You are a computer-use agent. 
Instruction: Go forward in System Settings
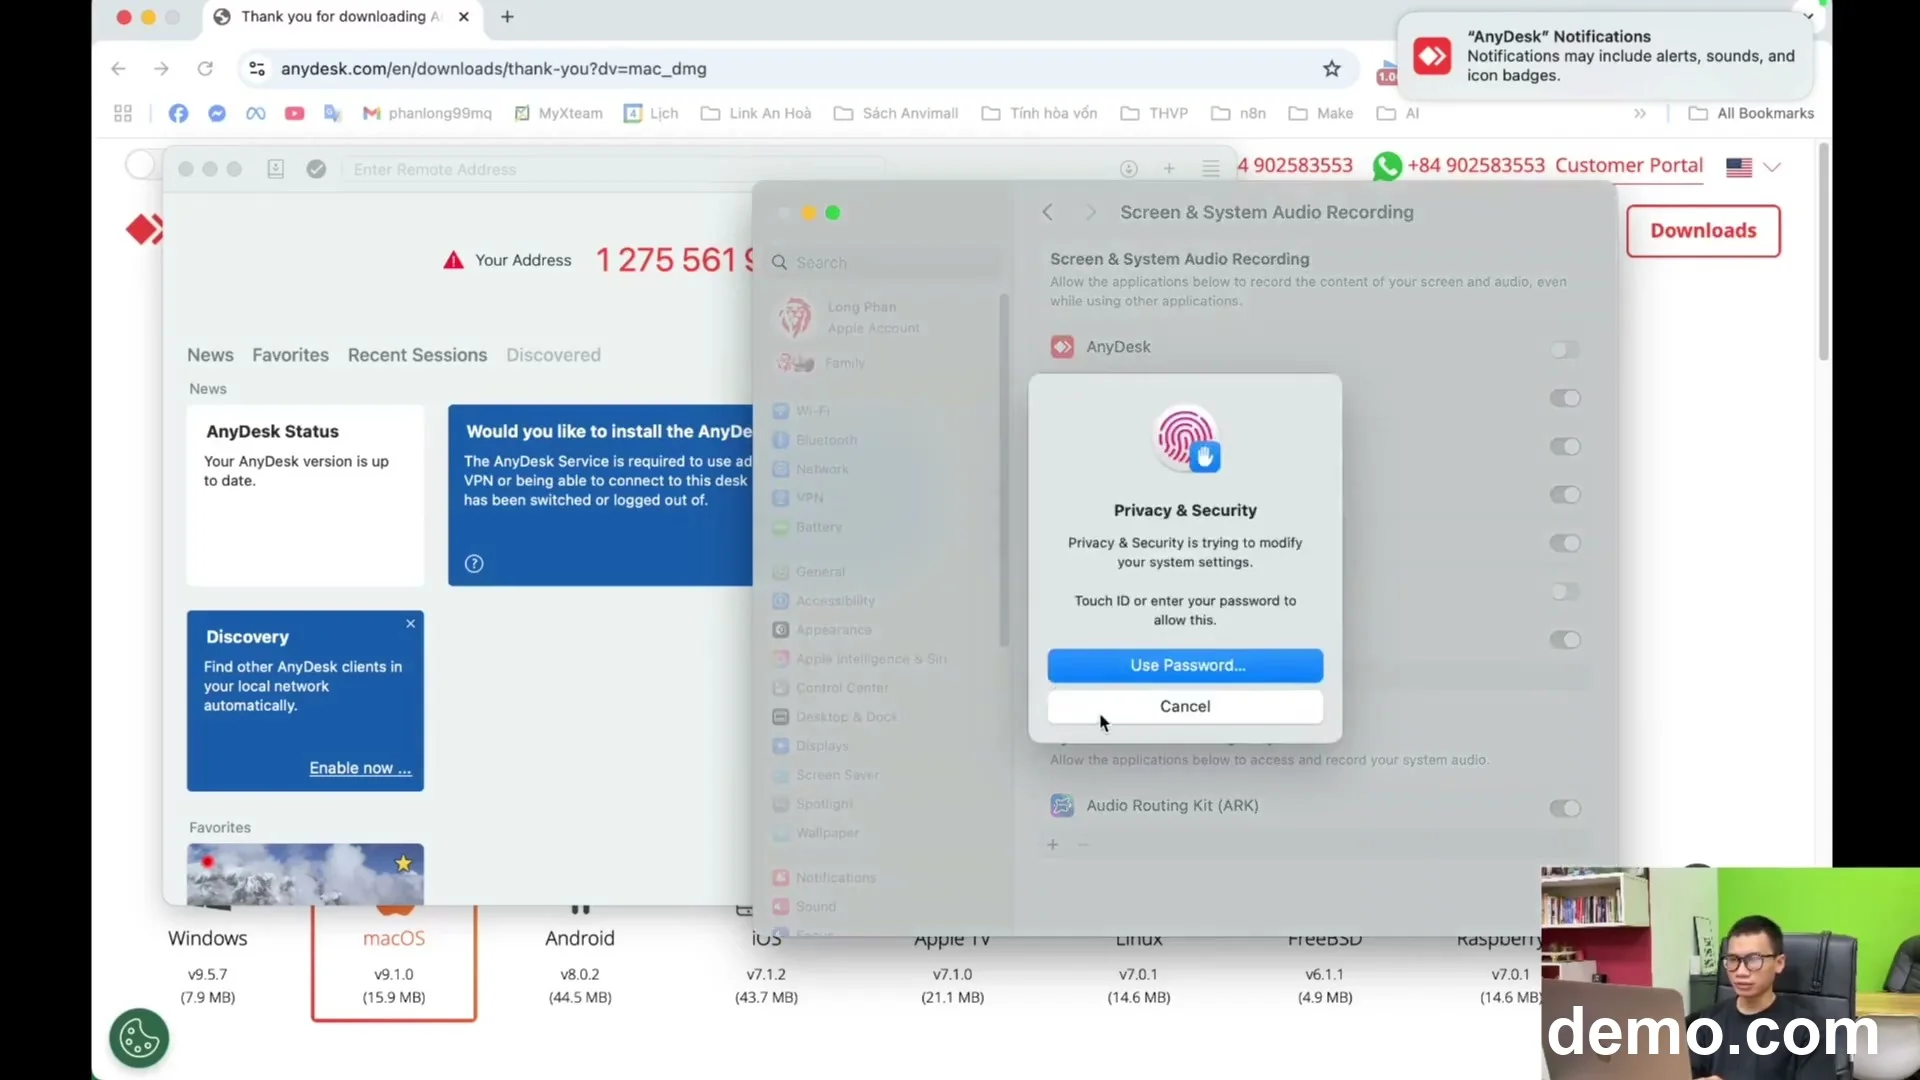[1091, 212]
